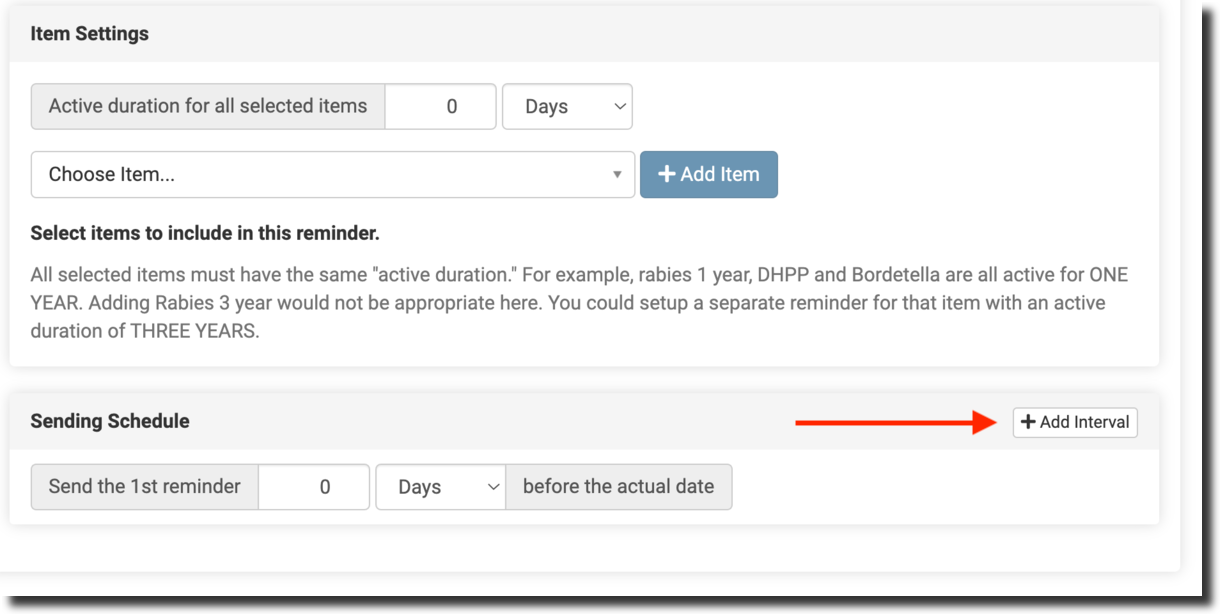1220x614 pixels.
Task: Click the 'before the actual date' label
Action: coord(618,487)
